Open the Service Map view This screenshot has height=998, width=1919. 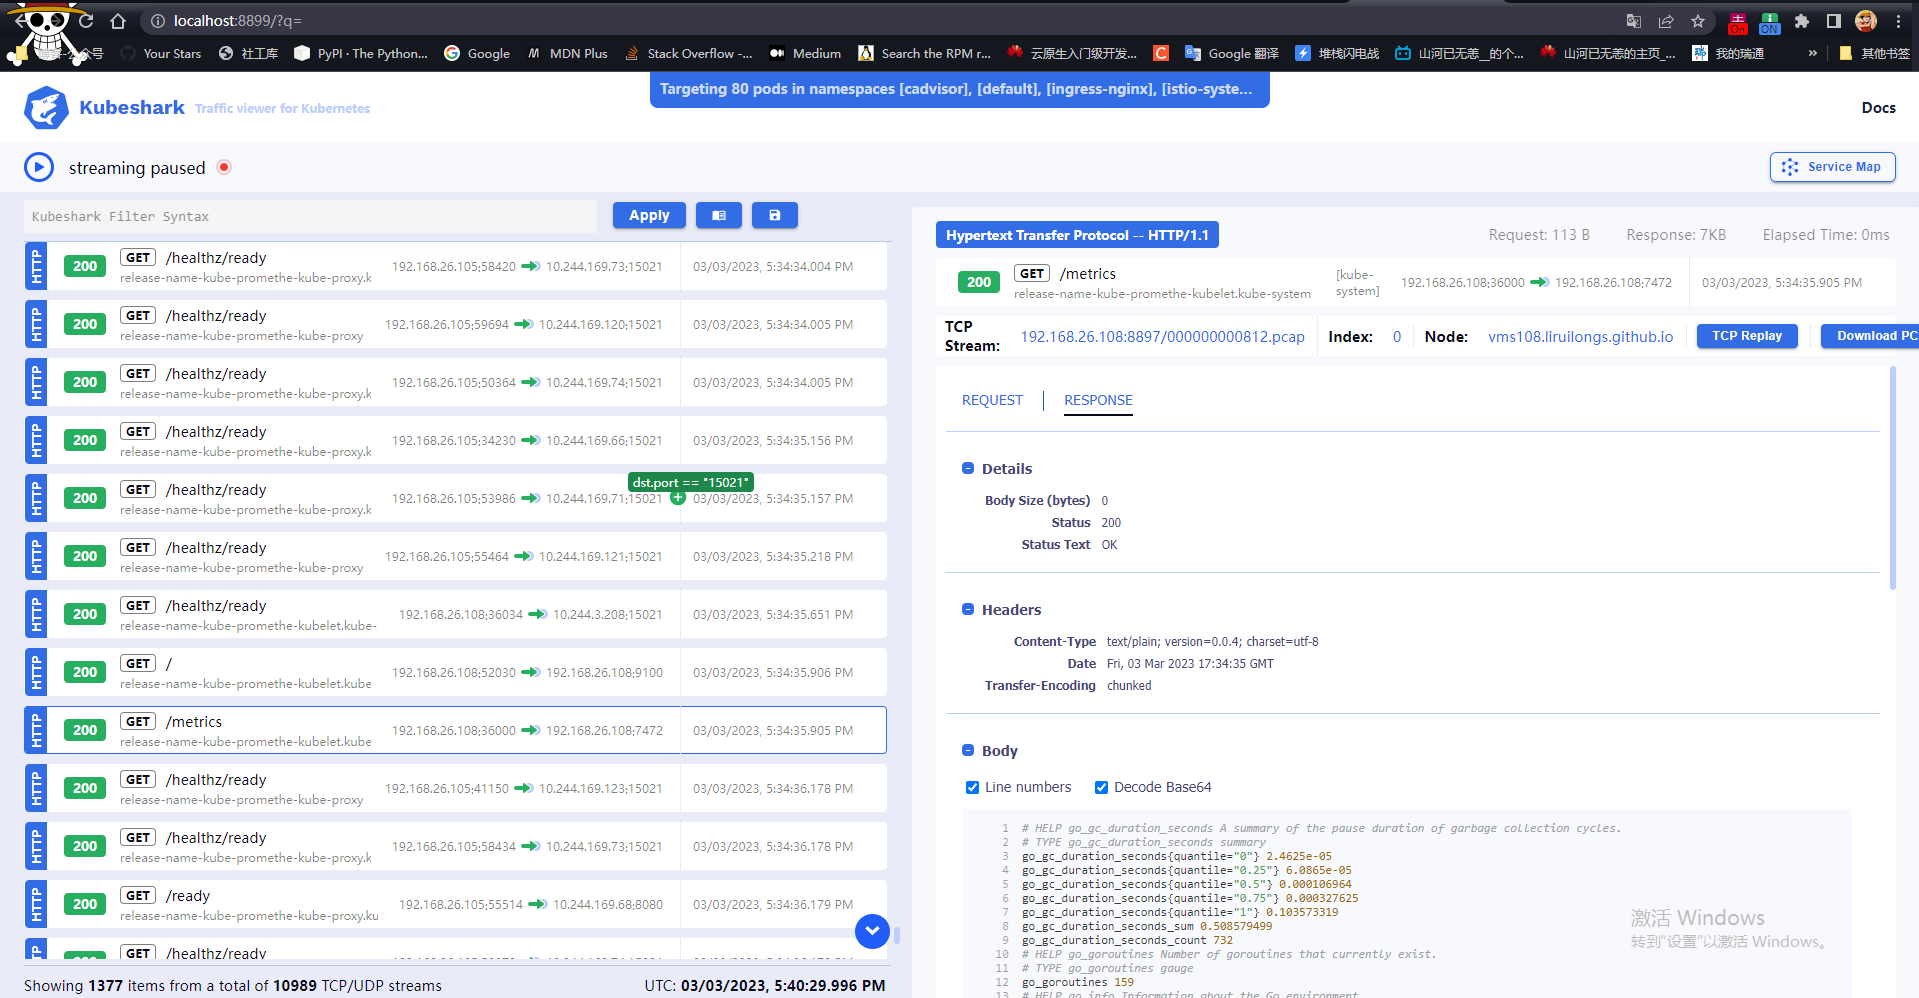point(1832,167)
